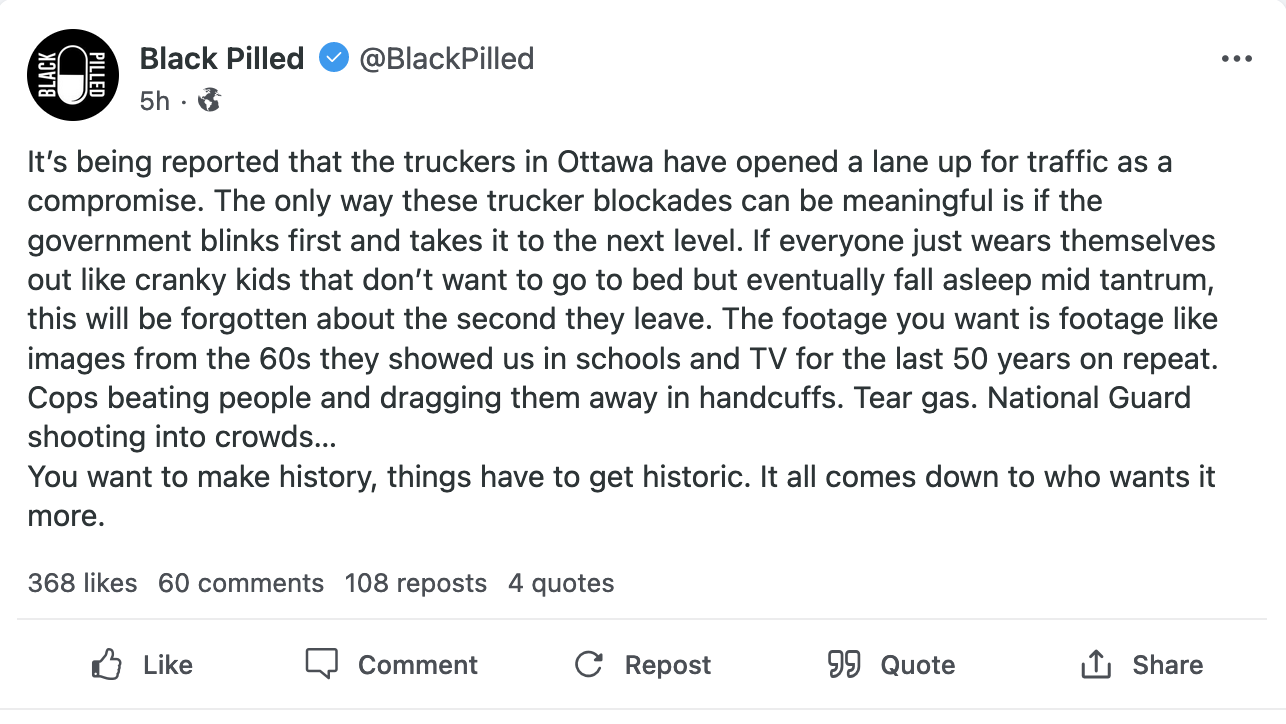This screenshot has height=724, width=1286.
Task: Click the quotation marks Quote icon
Action: point(844,665)
